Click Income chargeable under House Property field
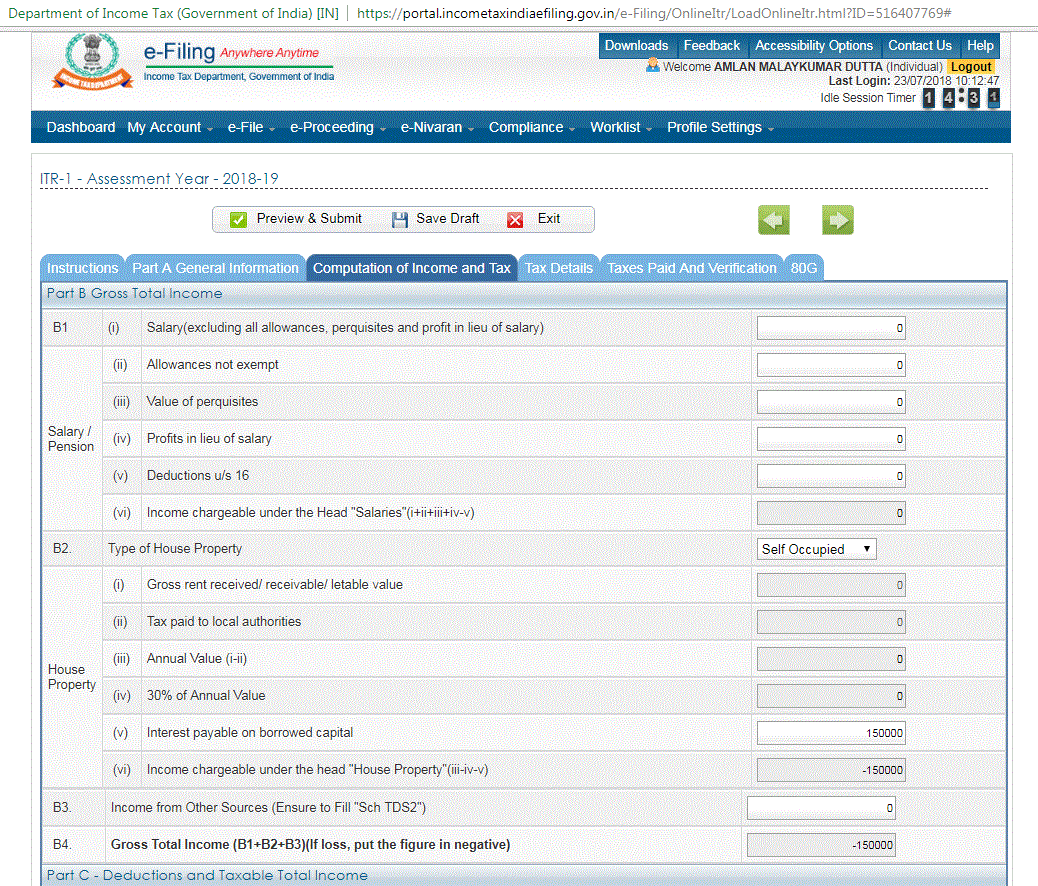1038x886 pixels. tap(831, 770)
